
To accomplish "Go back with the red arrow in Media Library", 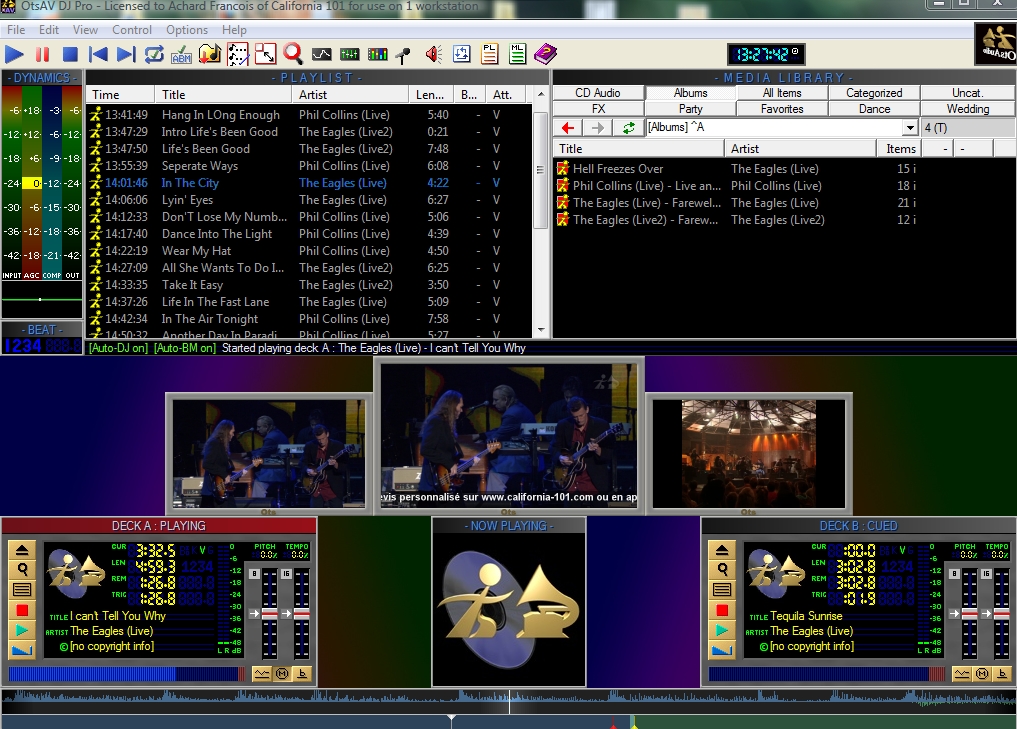I will [x=568, y=128].
